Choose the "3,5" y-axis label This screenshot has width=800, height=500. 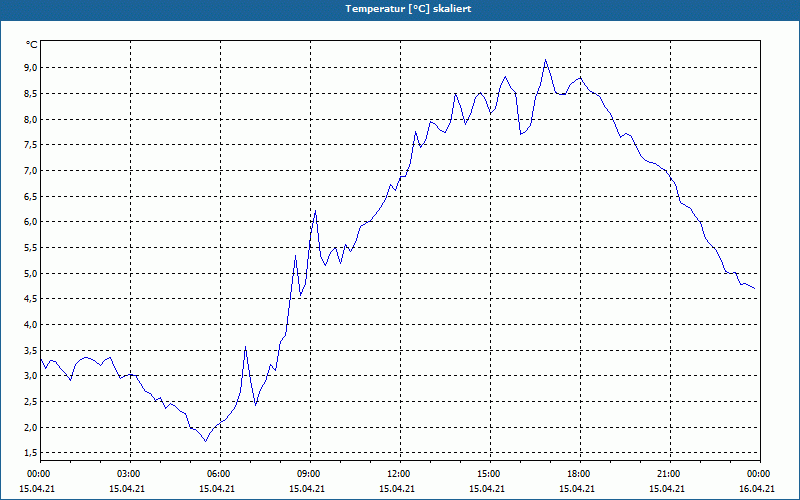[x=31, y=351]
